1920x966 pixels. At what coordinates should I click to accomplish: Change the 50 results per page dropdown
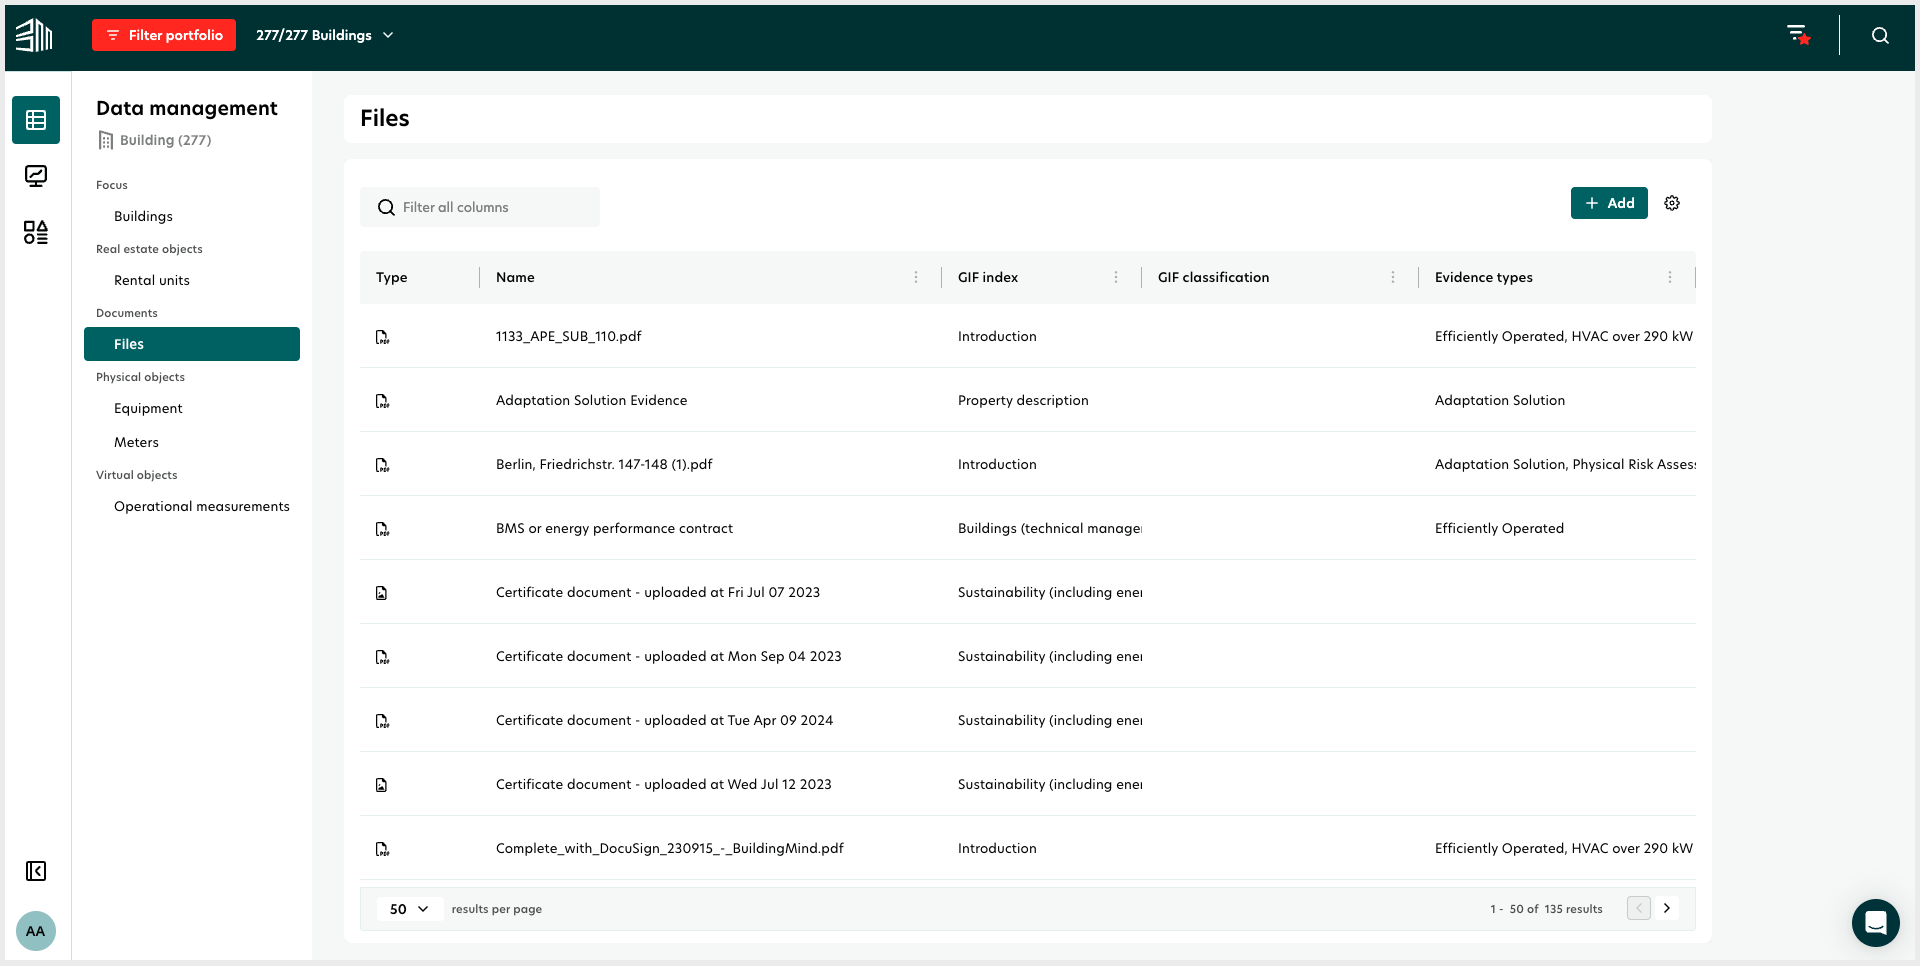tap(410, 909)
